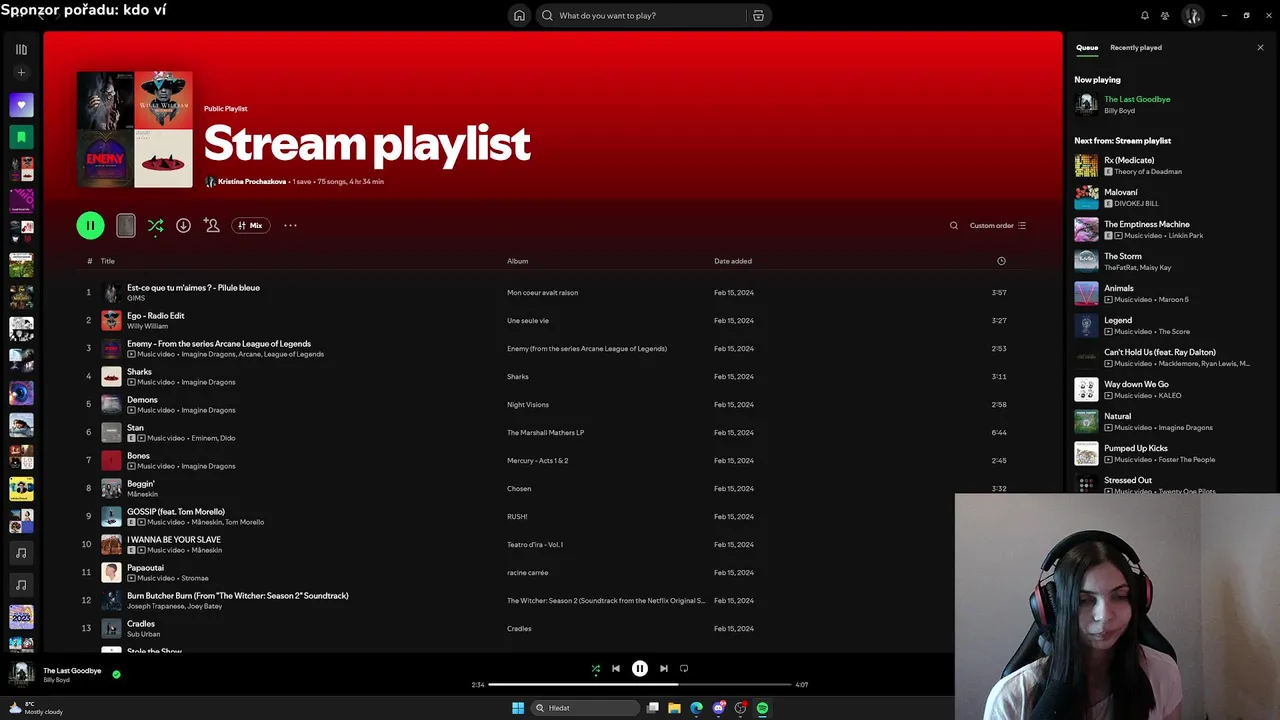This screenshot has width=1280, height=720.
Task: Toggle shuffle beside the playlist play button
Action: (x=155, y=226)
